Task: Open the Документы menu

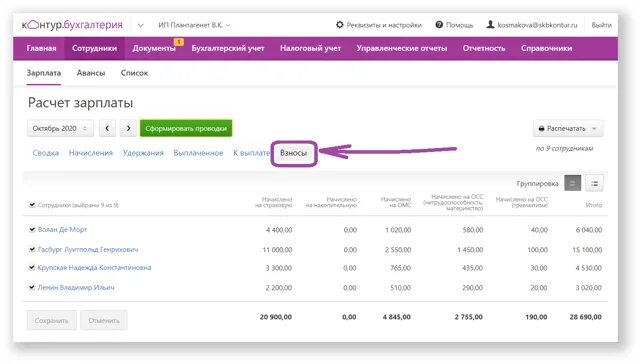Action: coord(154,48)
